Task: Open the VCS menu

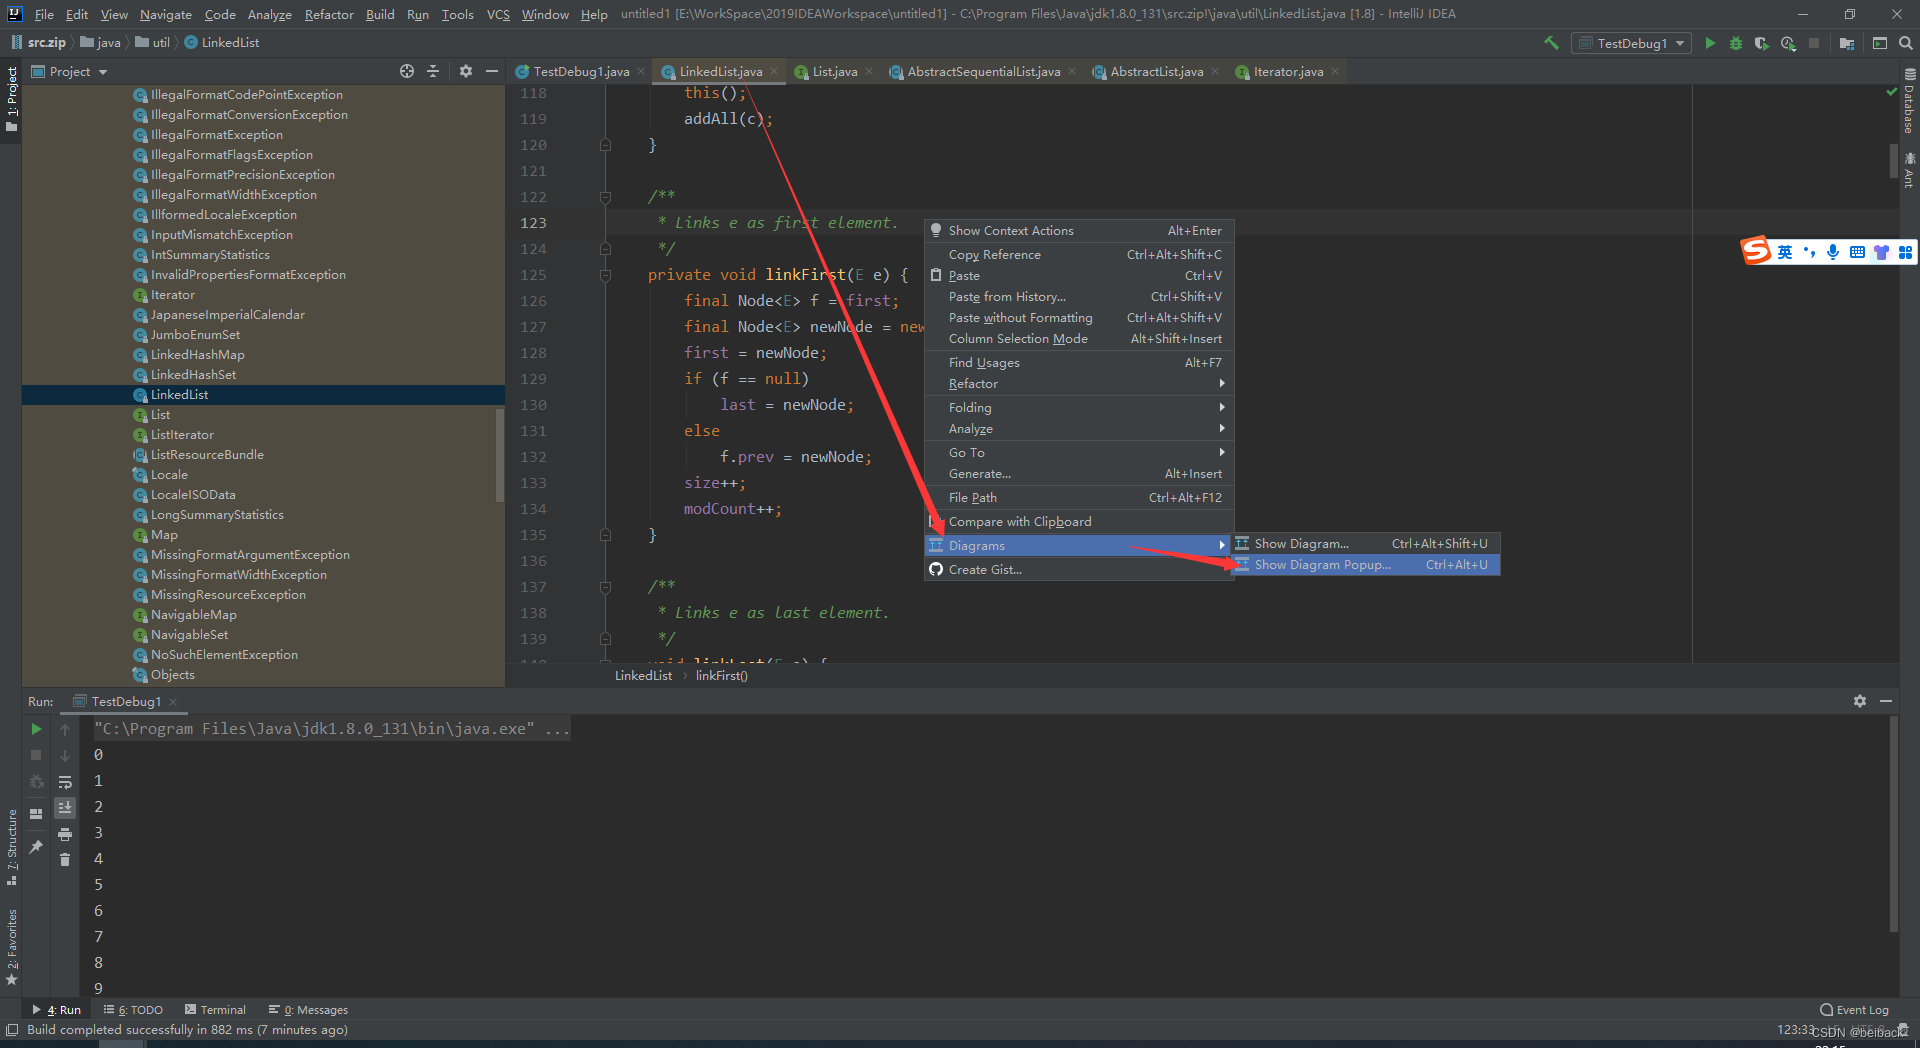Action: click(498, 14)
